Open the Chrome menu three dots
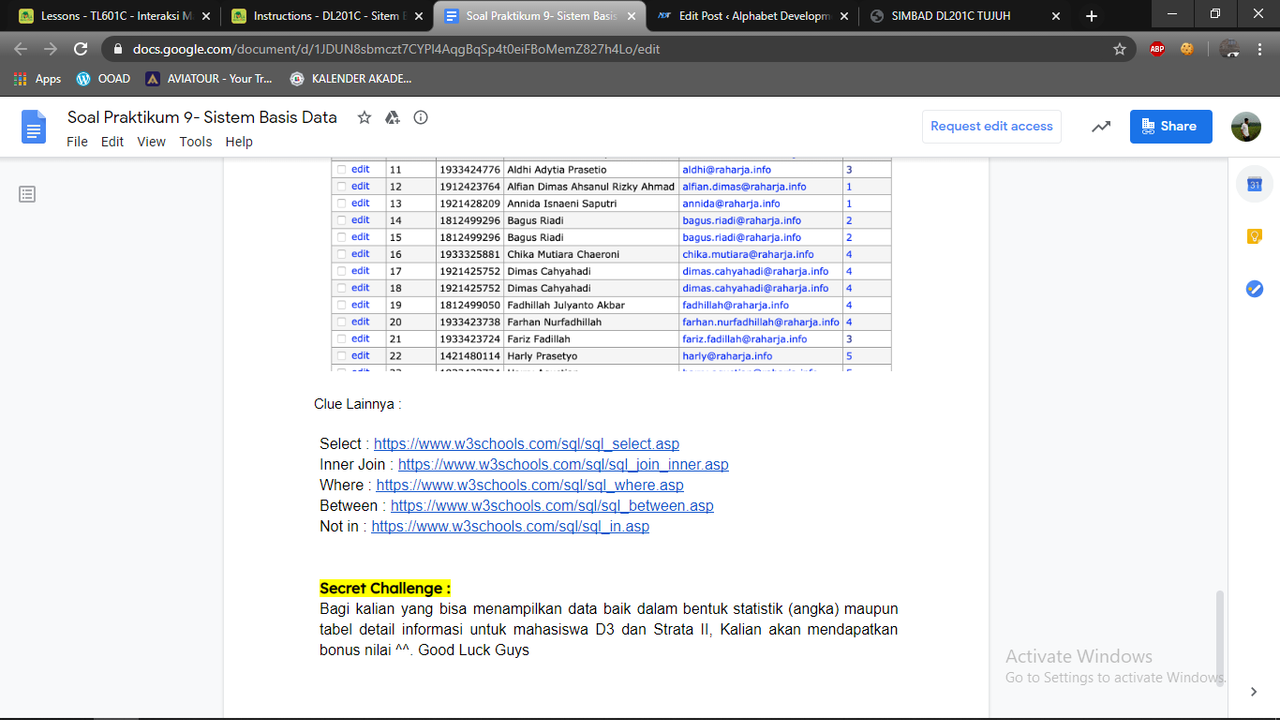Screen dimensions: 1280x720 click(1261, 48)
